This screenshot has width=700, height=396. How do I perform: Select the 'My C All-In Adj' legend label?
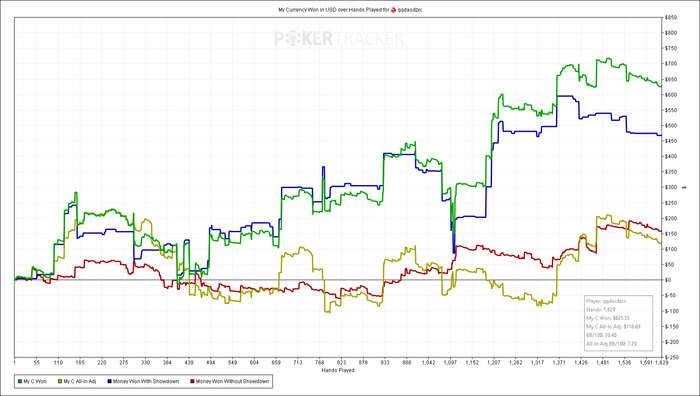point(79,381)
